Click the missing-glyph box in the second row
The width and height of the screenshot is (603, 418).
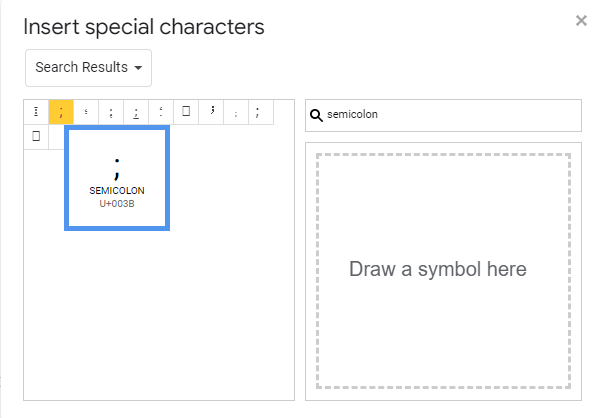click(x=36, y=137)
